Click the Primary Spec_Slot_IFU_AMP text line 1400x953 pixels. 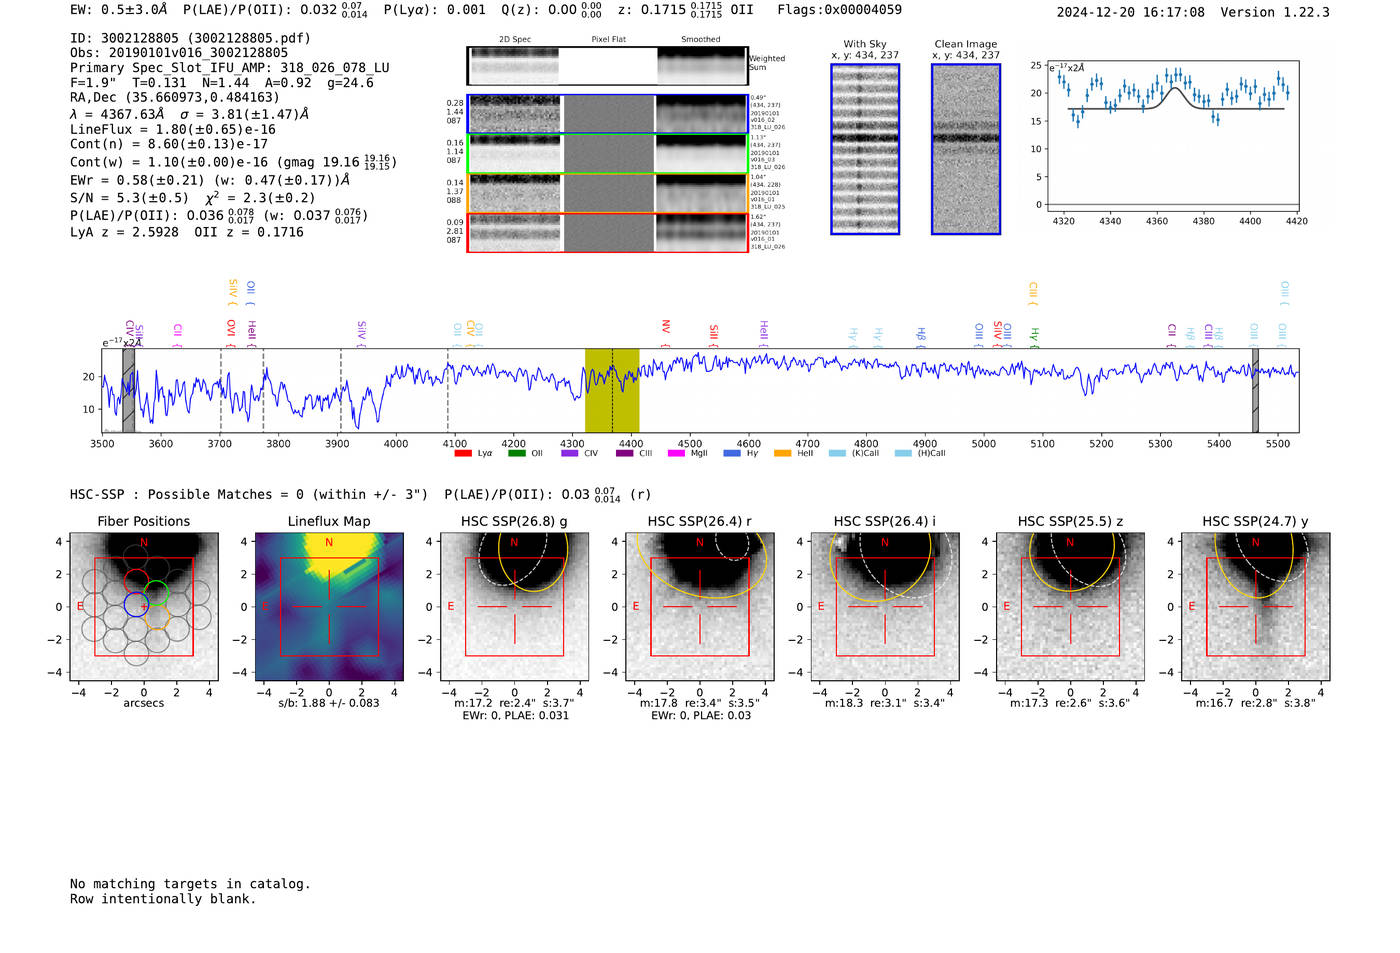[230, 68]
